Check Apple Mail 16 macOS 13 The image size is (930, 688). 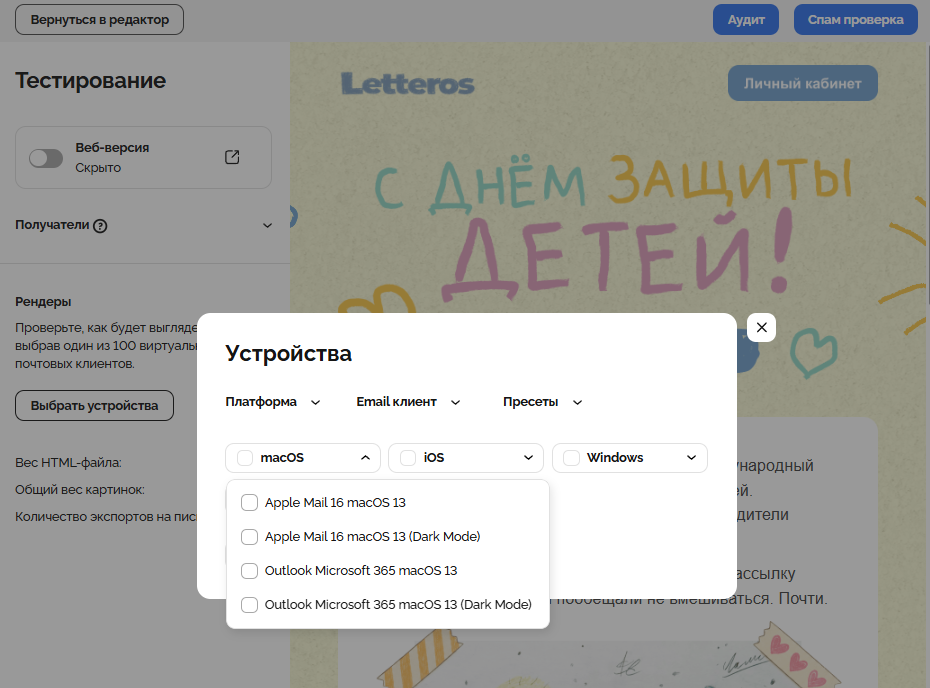(x=250, y=502)
